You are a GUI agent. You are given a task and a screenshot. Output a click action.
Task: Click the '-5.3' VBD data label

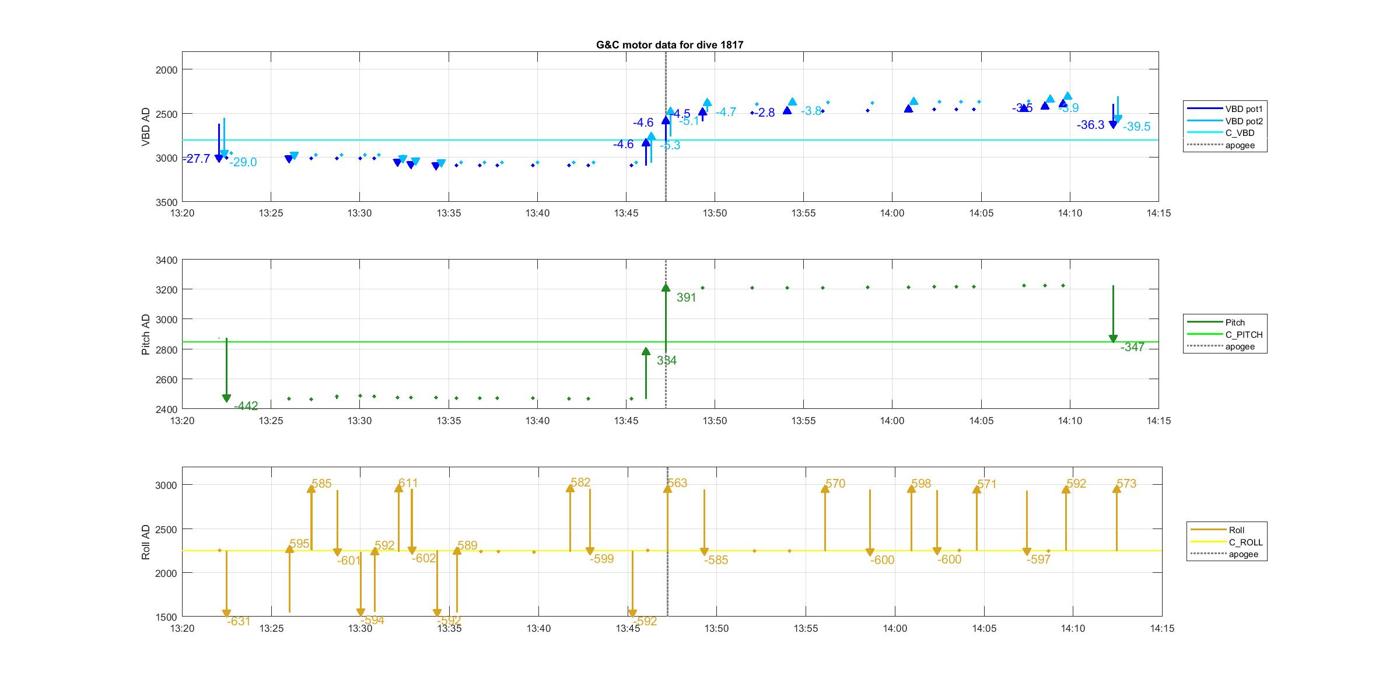[x=670, y=146]
